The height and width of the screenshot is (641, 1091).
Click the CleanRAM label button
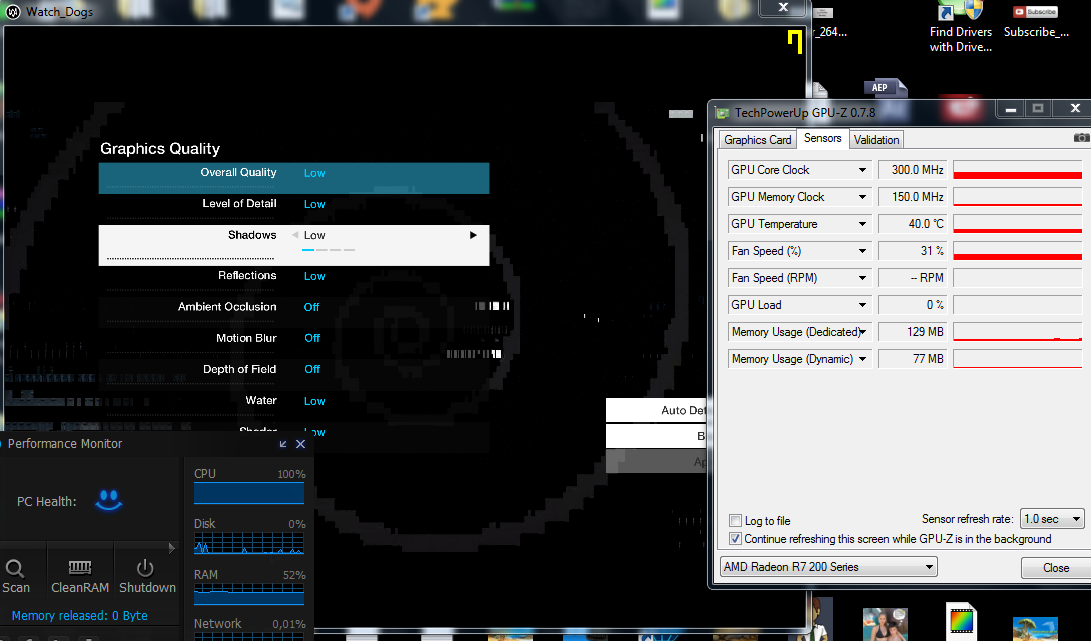pos(80,587)
